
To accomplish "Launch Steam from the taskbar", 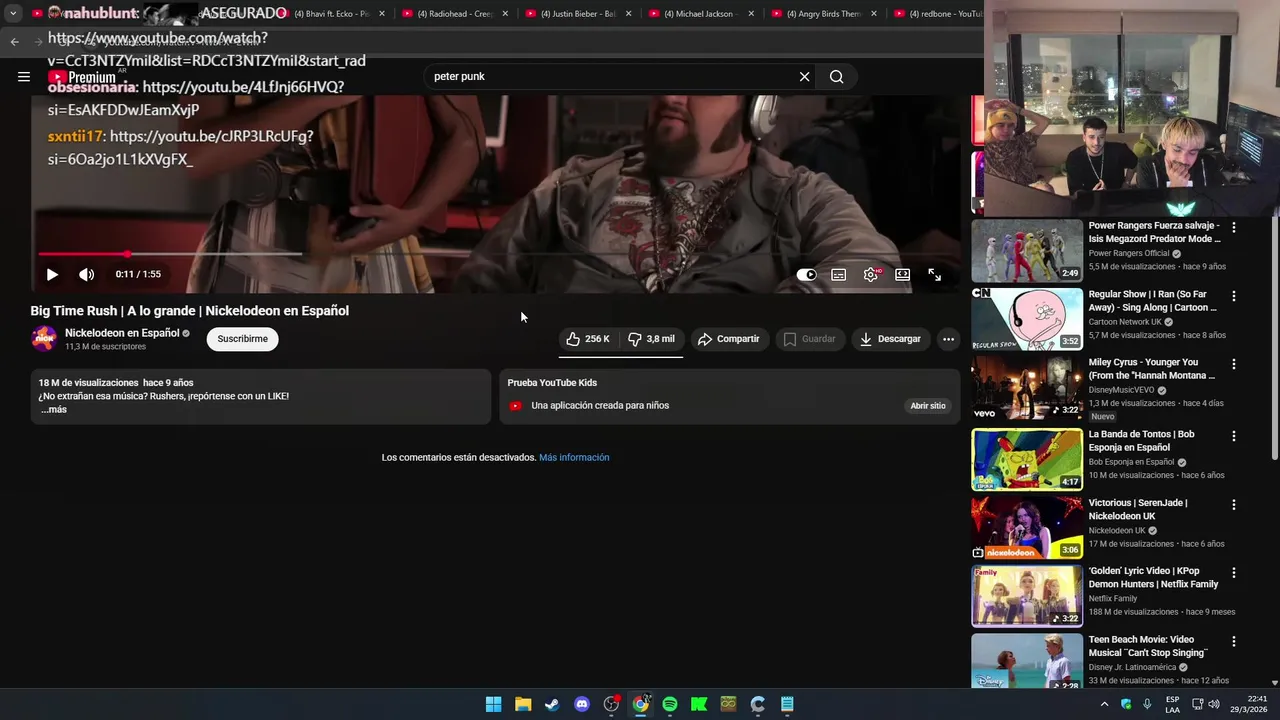I will [x=552, y=704].
